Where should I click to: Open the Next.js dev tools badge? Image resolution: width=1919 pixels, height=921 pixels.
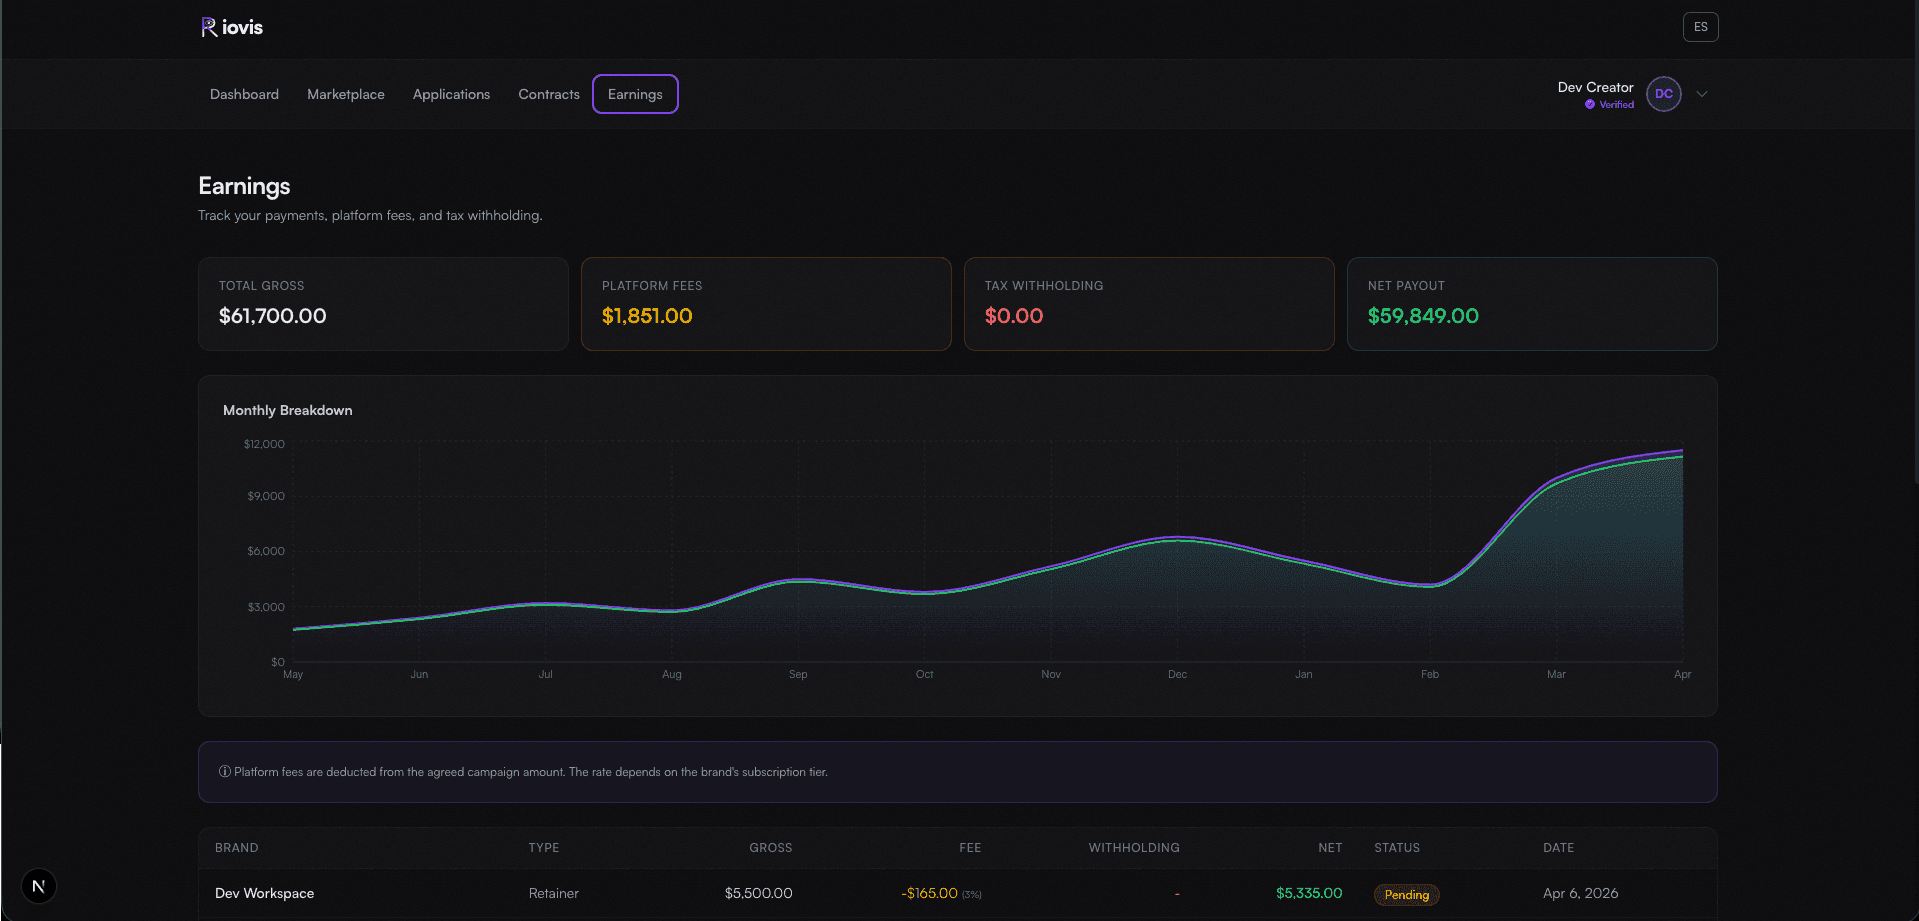pyautogui.click(x=39, y=886)
